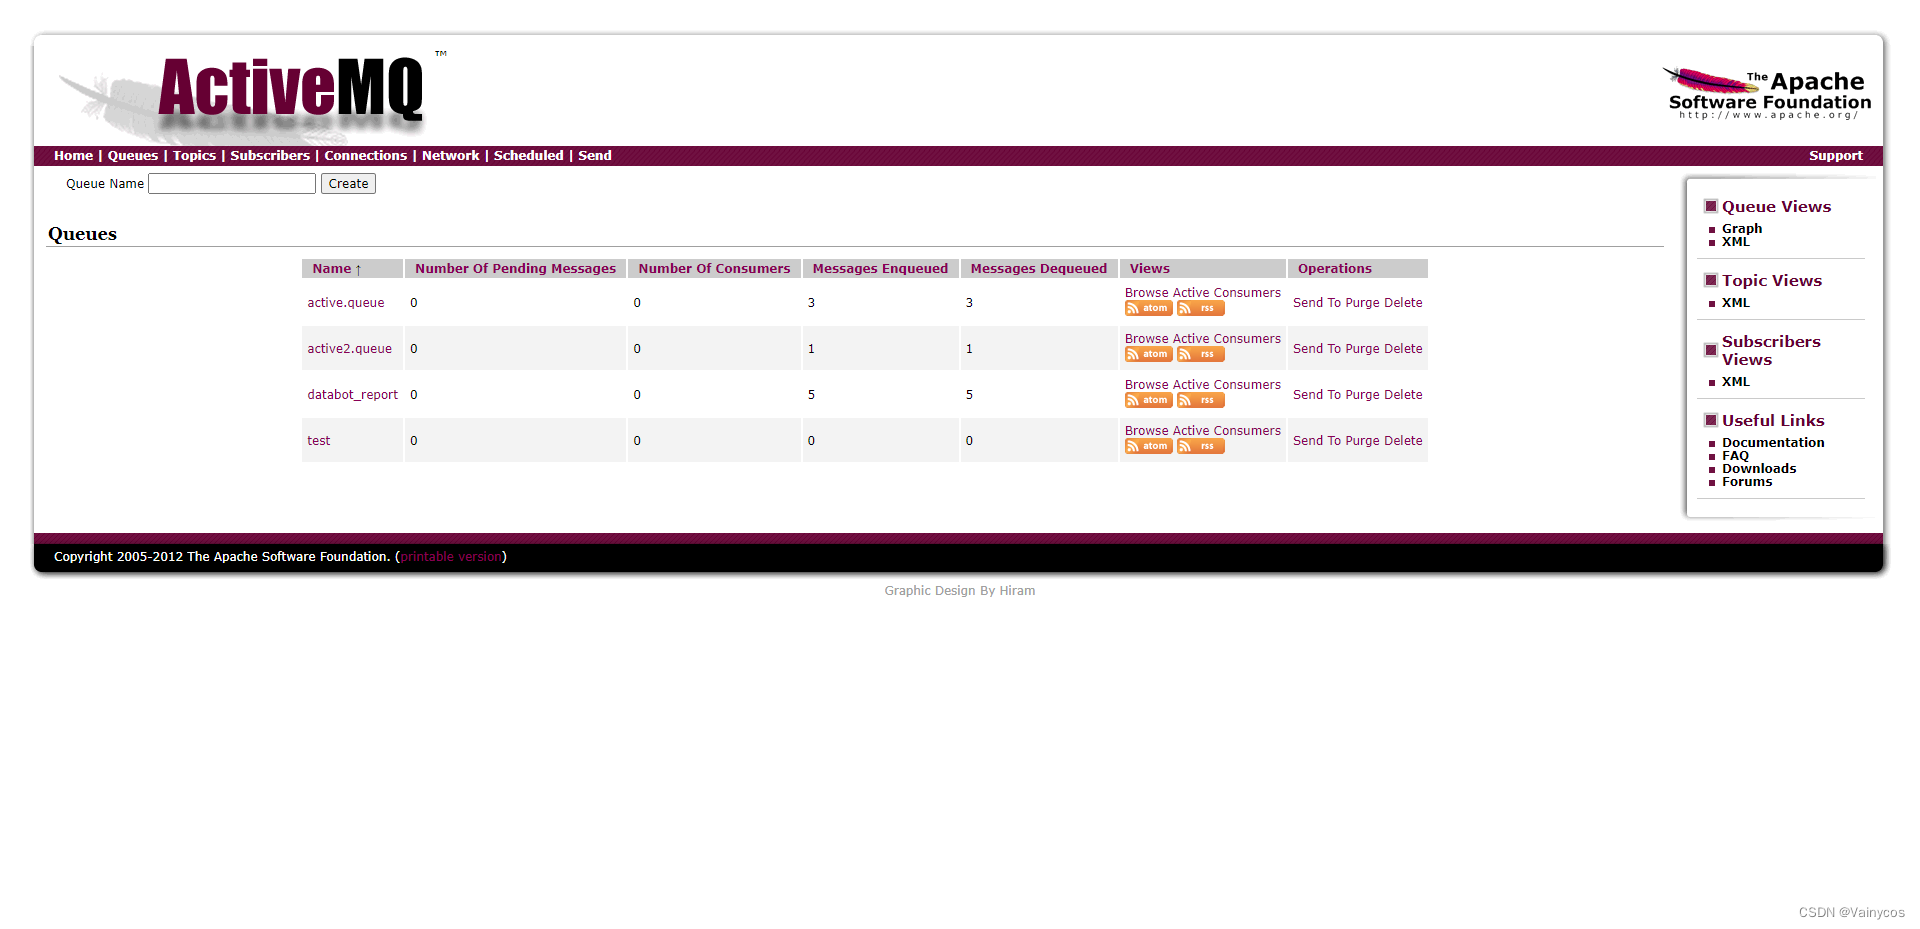Open atom feed for test queue
This screenshot has width=1920, height=929.
(1148, 447)
